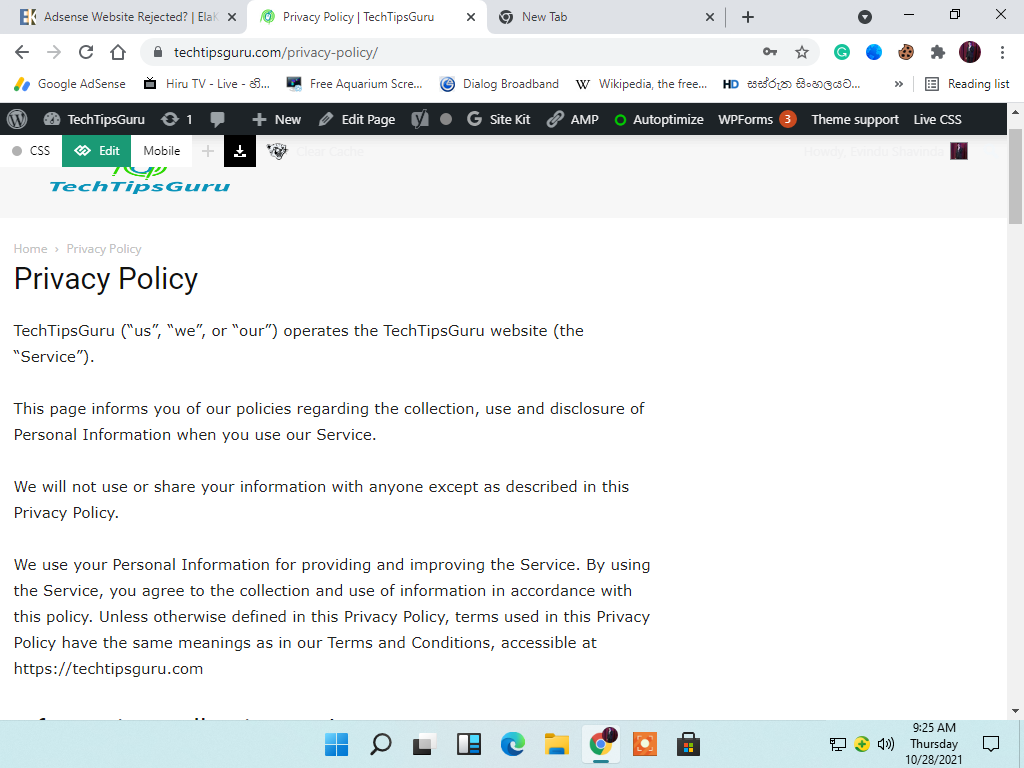Open the Live CSS item

tap(937, 120)
